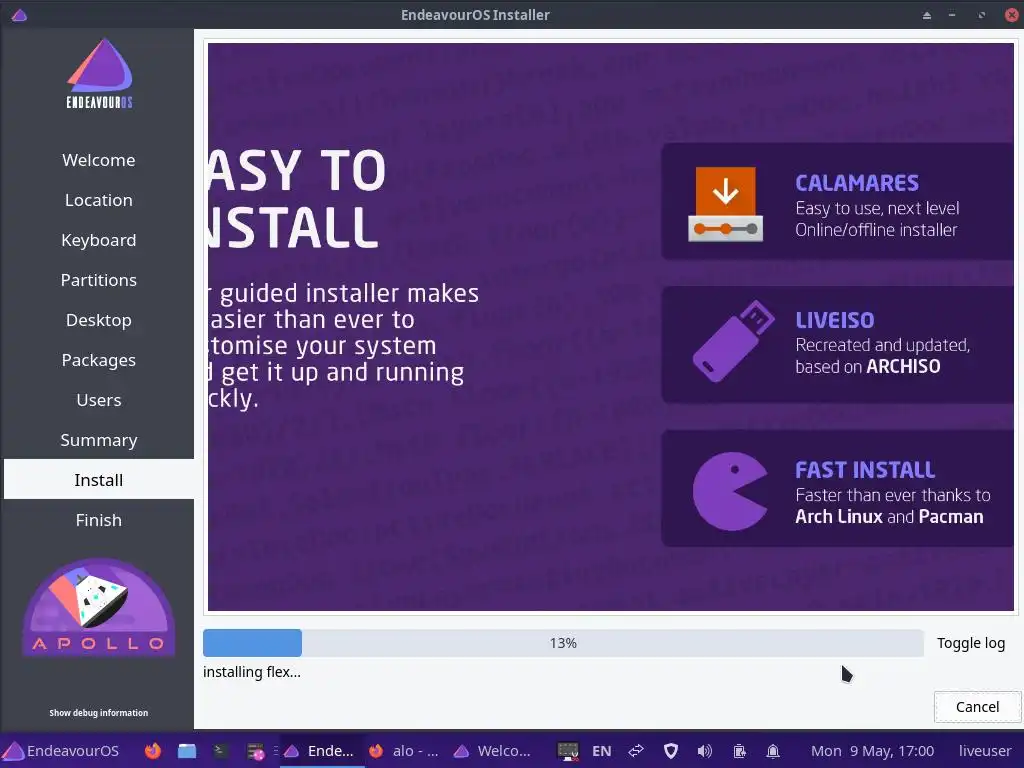Click the shield security tray icon
The height and width of the screenshot is (768, 1024).
(x=671, y=751)
